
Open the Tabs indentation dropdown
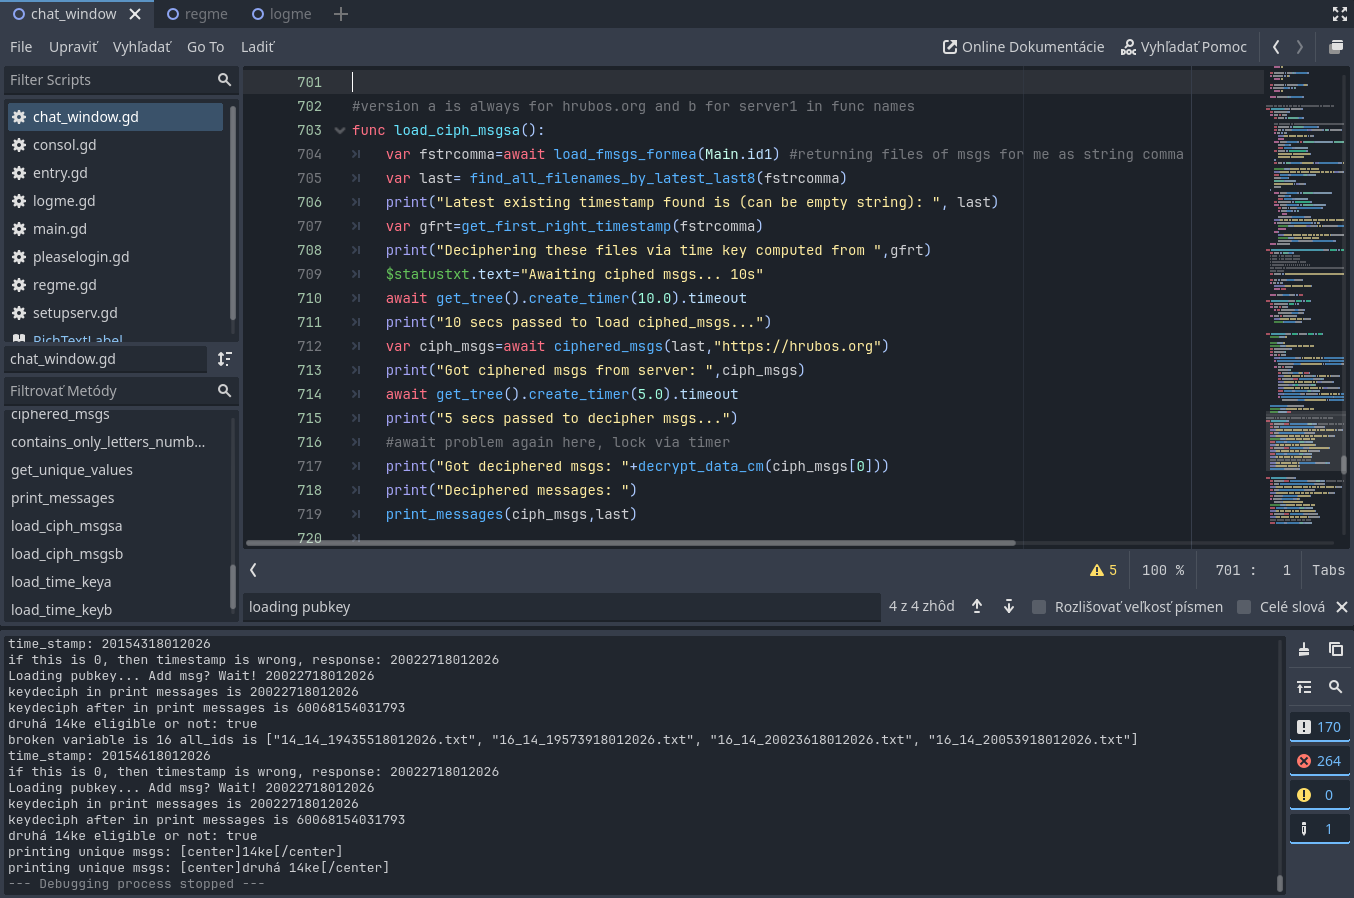pos(1328,570)
